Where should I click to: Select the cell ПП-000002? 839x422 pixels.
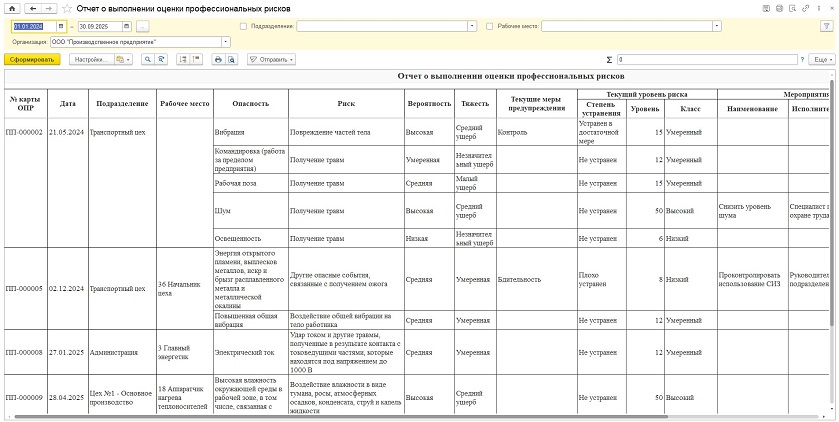click(24, 133)
